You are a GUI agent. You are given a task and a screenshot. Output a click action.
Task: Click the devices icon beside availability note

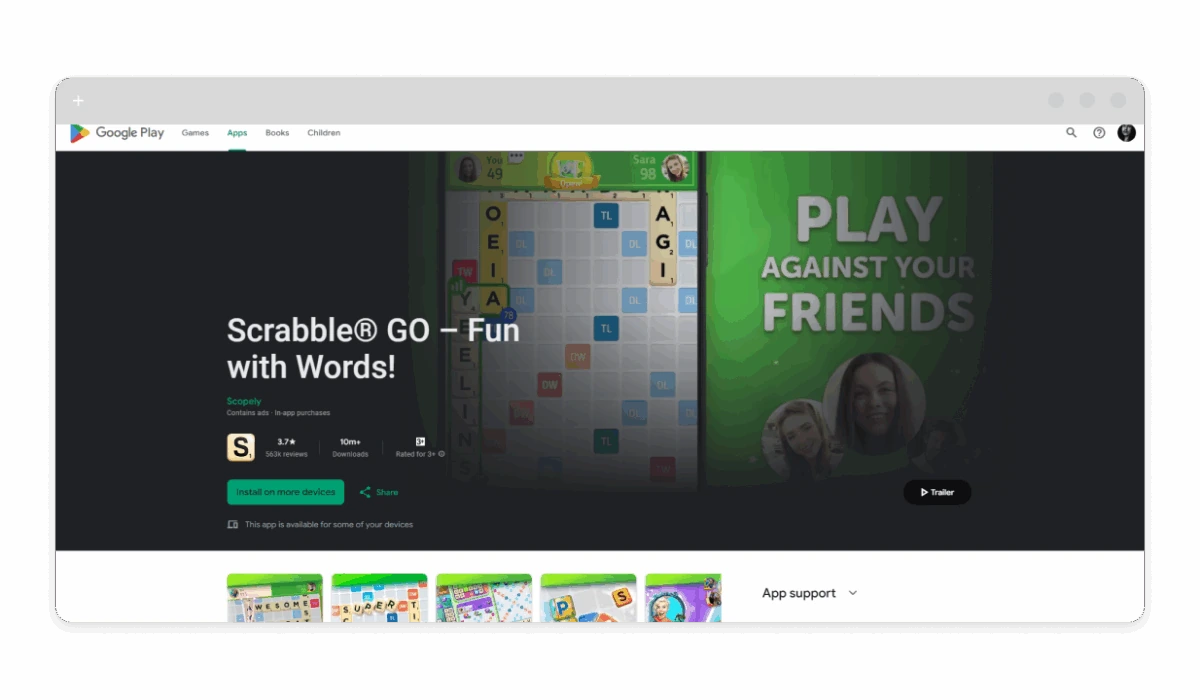pyautogui.click(x=233, y=524)
